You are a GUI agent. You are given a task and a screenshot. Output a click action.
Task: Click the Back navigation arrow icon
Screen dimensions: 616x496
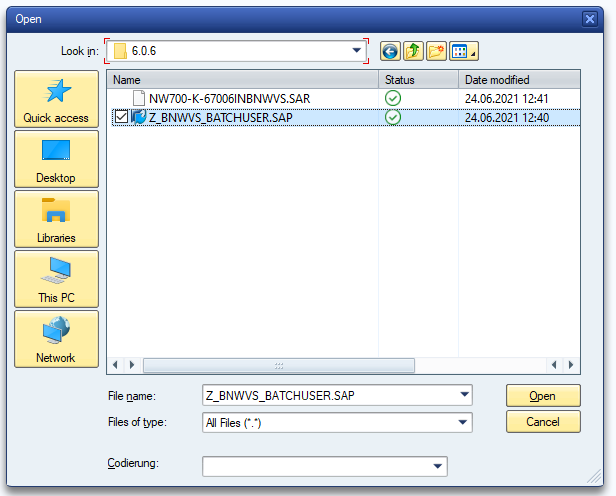pos(388,51)
